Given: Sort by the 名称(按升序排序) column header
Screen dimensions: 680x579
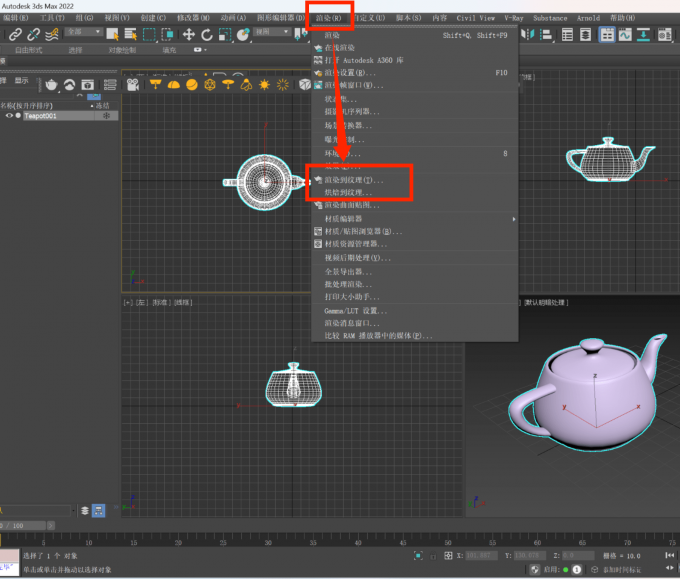Looking at the screenshot, I should click(x=27, y=105).
